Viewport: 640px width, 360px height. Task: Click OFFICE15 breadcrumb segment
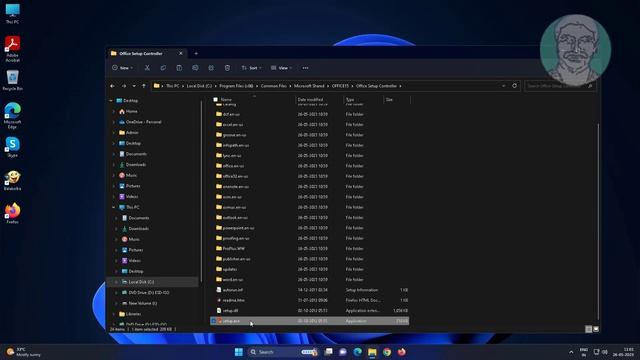[x=340, y=86]
